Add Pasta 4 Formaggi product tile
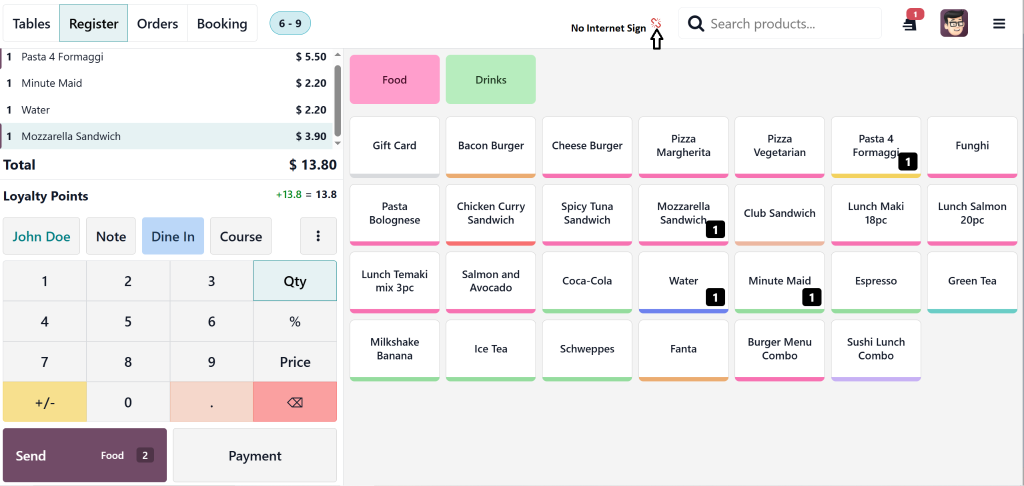The height and width of the screenshot is (486, 1024). click(876, 146)
